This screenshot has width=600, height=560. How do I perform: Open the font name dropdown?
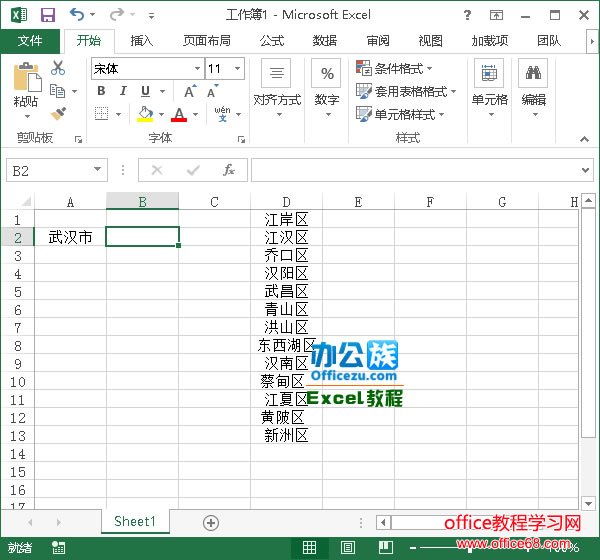coord(197,69)
